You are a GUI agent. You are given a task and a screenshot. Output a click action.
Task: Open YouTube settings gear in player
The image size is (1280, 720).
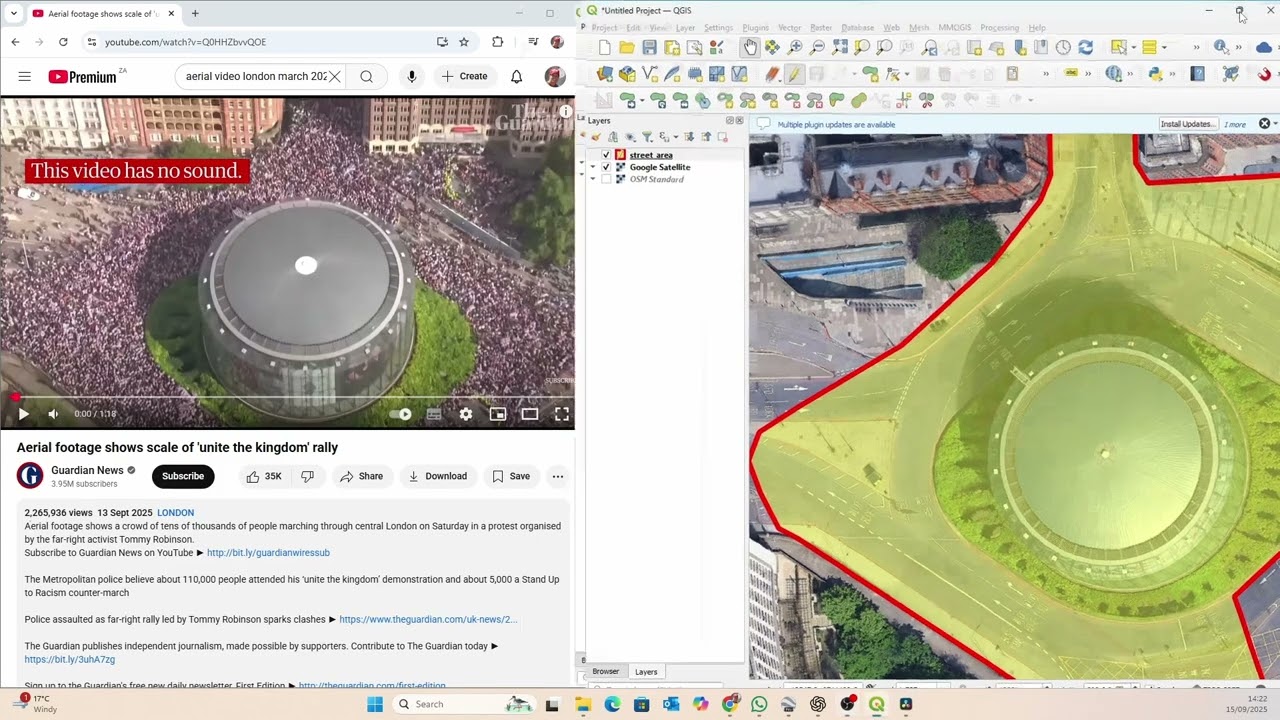[465, 414]
